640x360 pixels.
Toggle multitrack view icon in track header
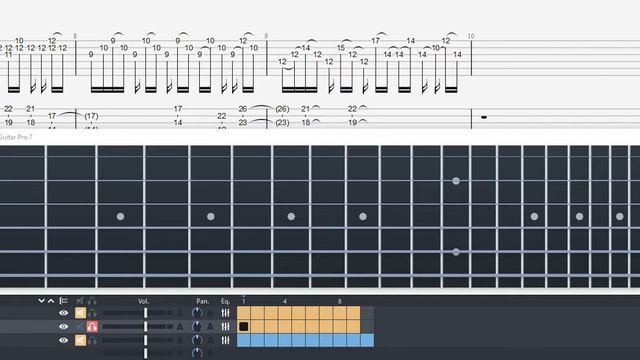coord(63,301)
